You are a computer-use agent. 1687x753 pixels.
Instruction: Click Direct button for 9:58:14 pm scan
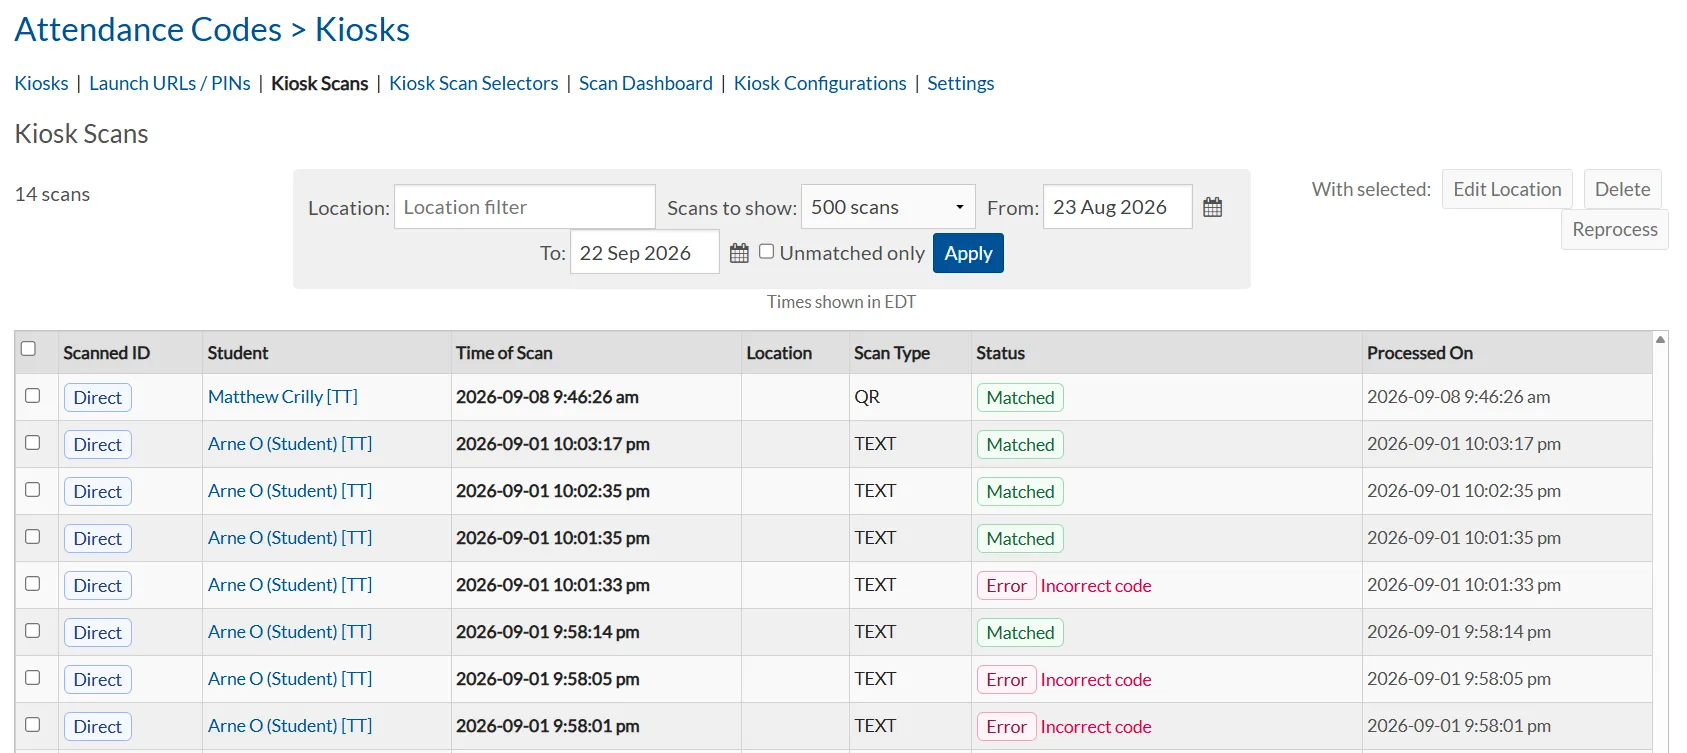tap(97, 632)
